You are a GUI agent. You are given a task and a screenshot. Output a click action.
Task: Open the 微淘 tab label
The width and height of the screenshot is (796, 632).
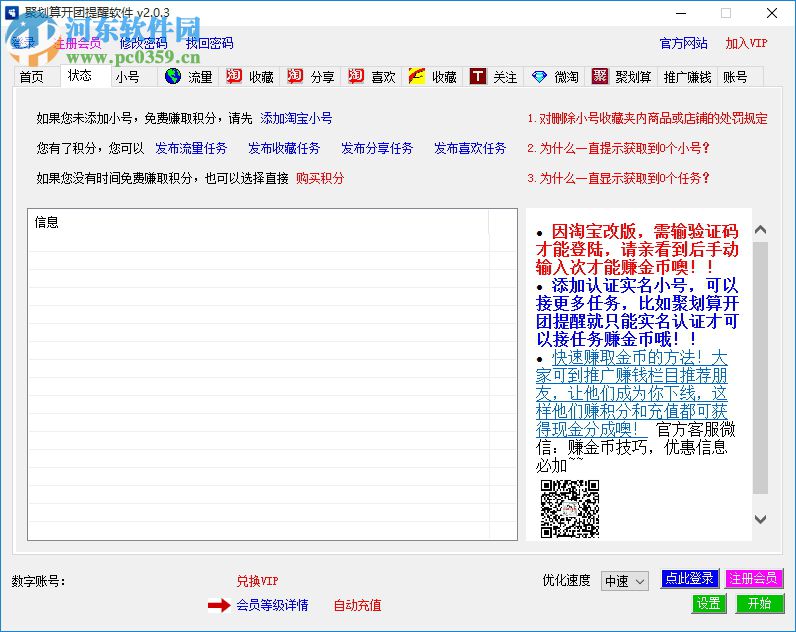pos(566,77)
